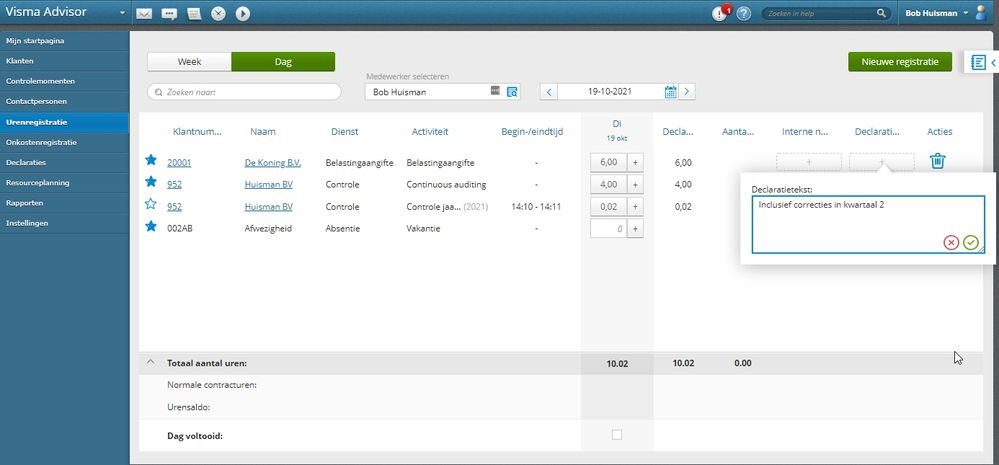Toggle favorite star for Afwezigheid row
The height and width of the screenshot is (465, 999).
(150, 226)
